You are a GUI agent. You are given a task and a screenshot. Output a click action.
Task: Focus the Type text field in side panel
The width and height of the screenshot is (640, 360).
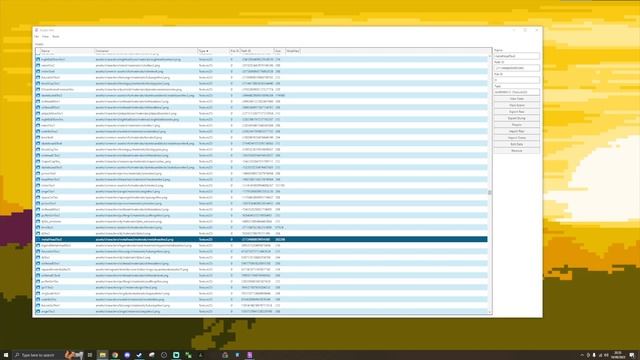point(516,92)
